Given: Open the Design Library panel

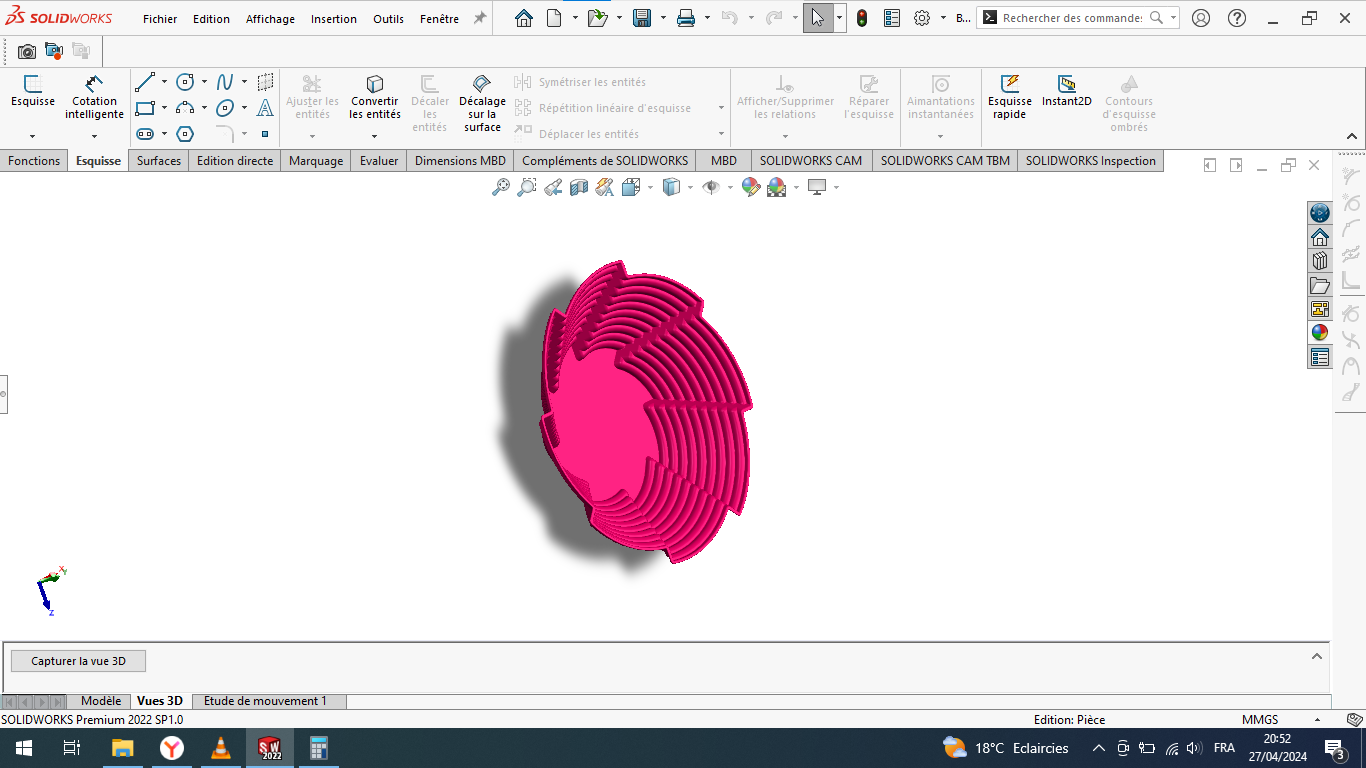Looking at the screenshot, I should tap(1320, 260).
